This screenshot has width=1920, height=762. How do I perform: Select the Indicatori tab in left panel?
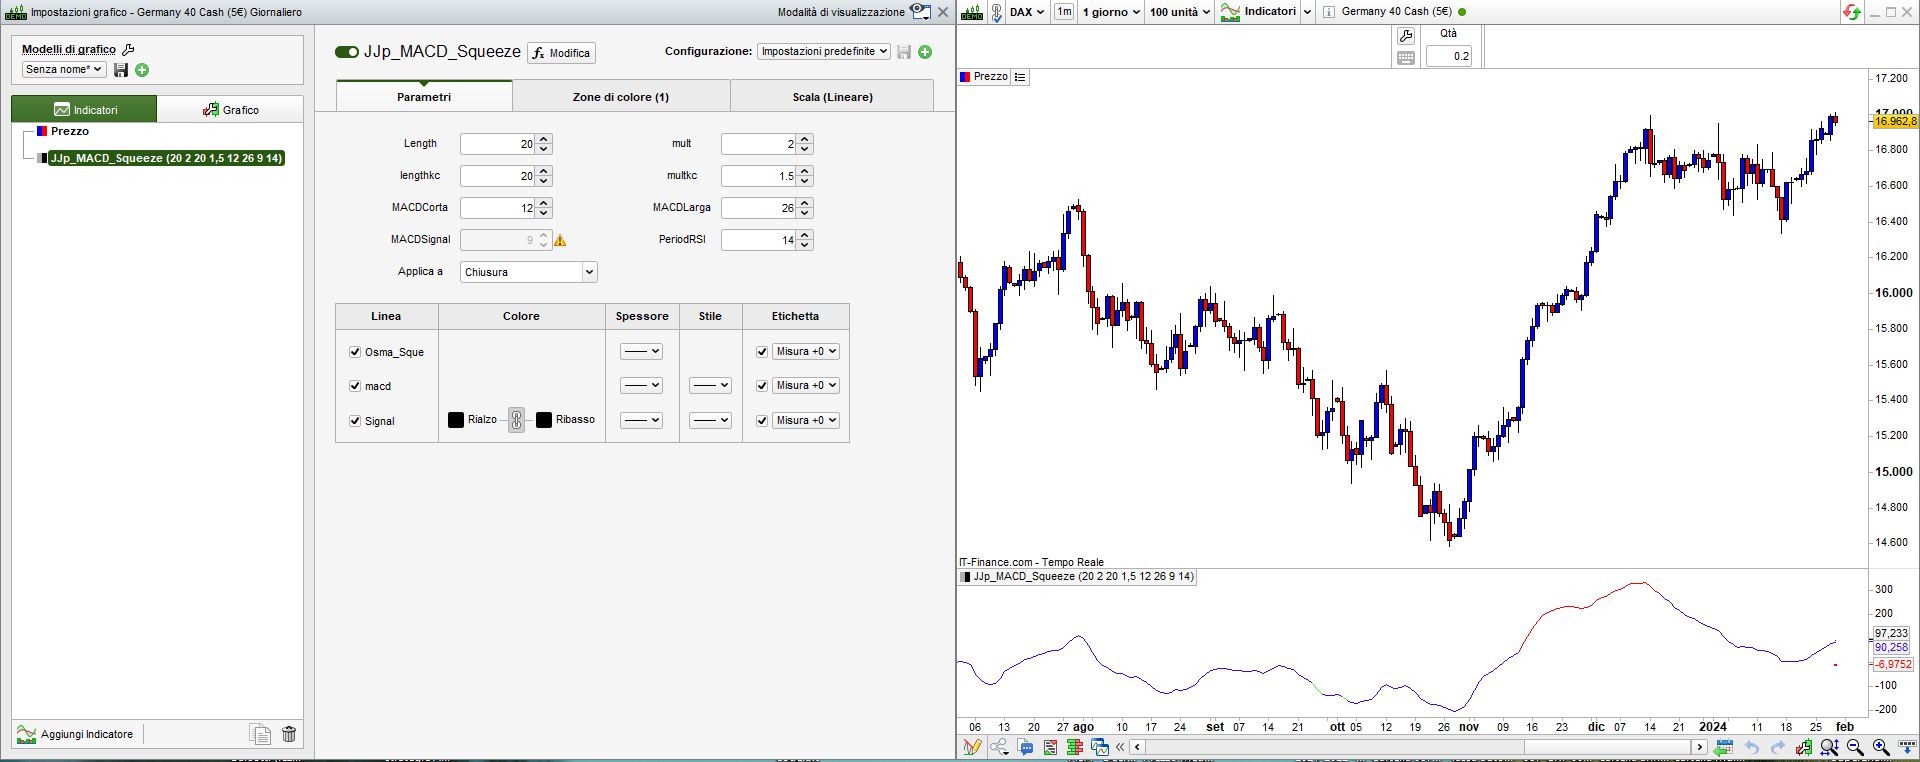84,109
